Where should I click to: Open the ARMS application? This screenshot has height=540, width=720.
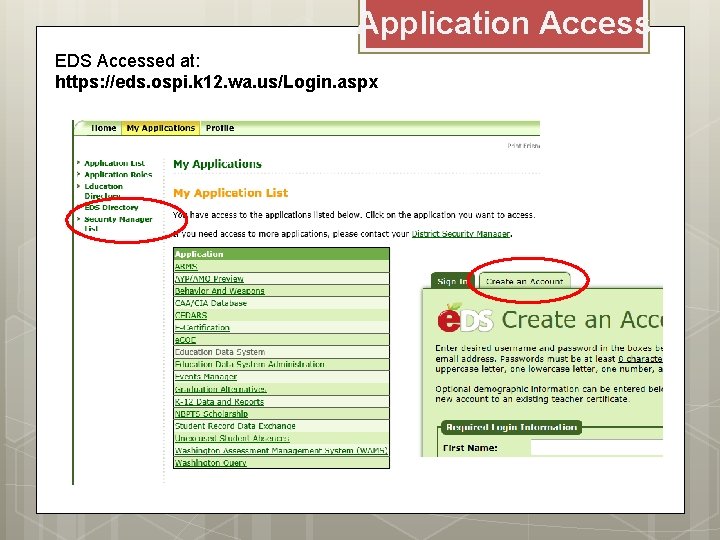186,266
